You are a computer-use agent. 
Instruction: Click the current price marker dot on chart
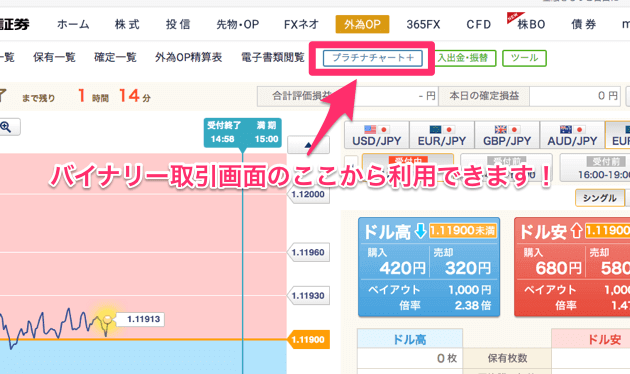pyautogui.click(x=107, y=319)
